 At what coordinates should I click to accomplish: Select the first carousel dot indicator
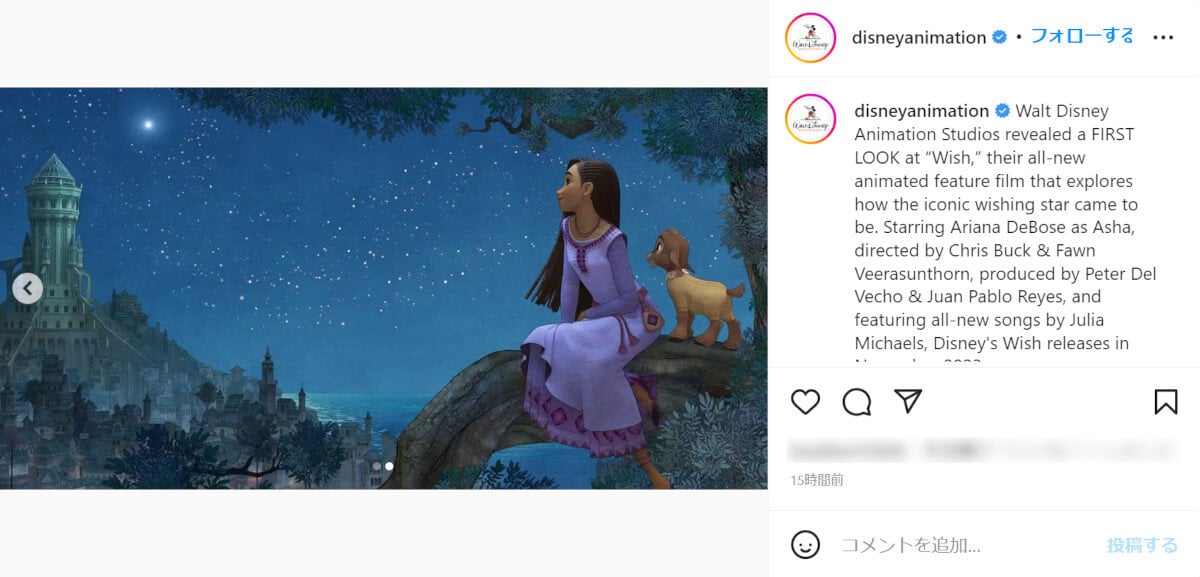click(x=377, y=466)
